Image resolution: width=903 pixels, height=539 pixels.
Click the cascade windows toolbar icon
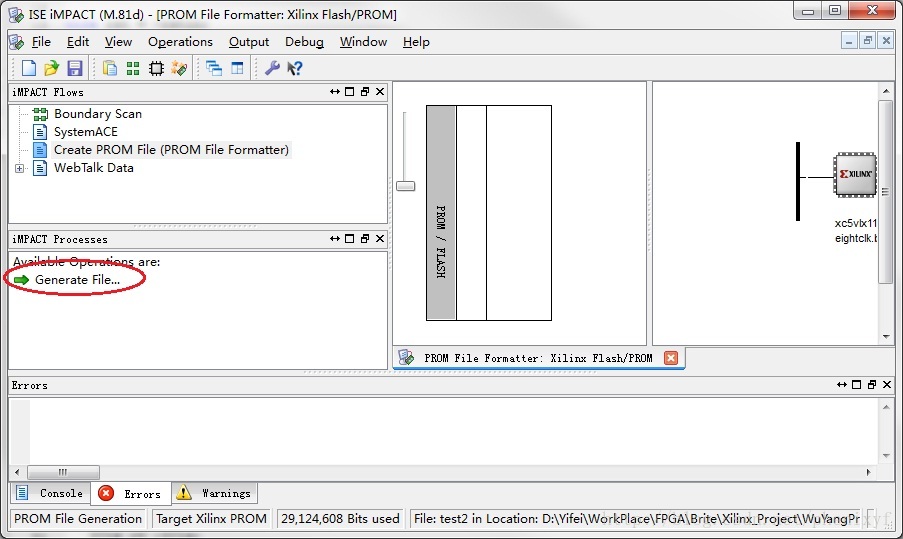214,68
